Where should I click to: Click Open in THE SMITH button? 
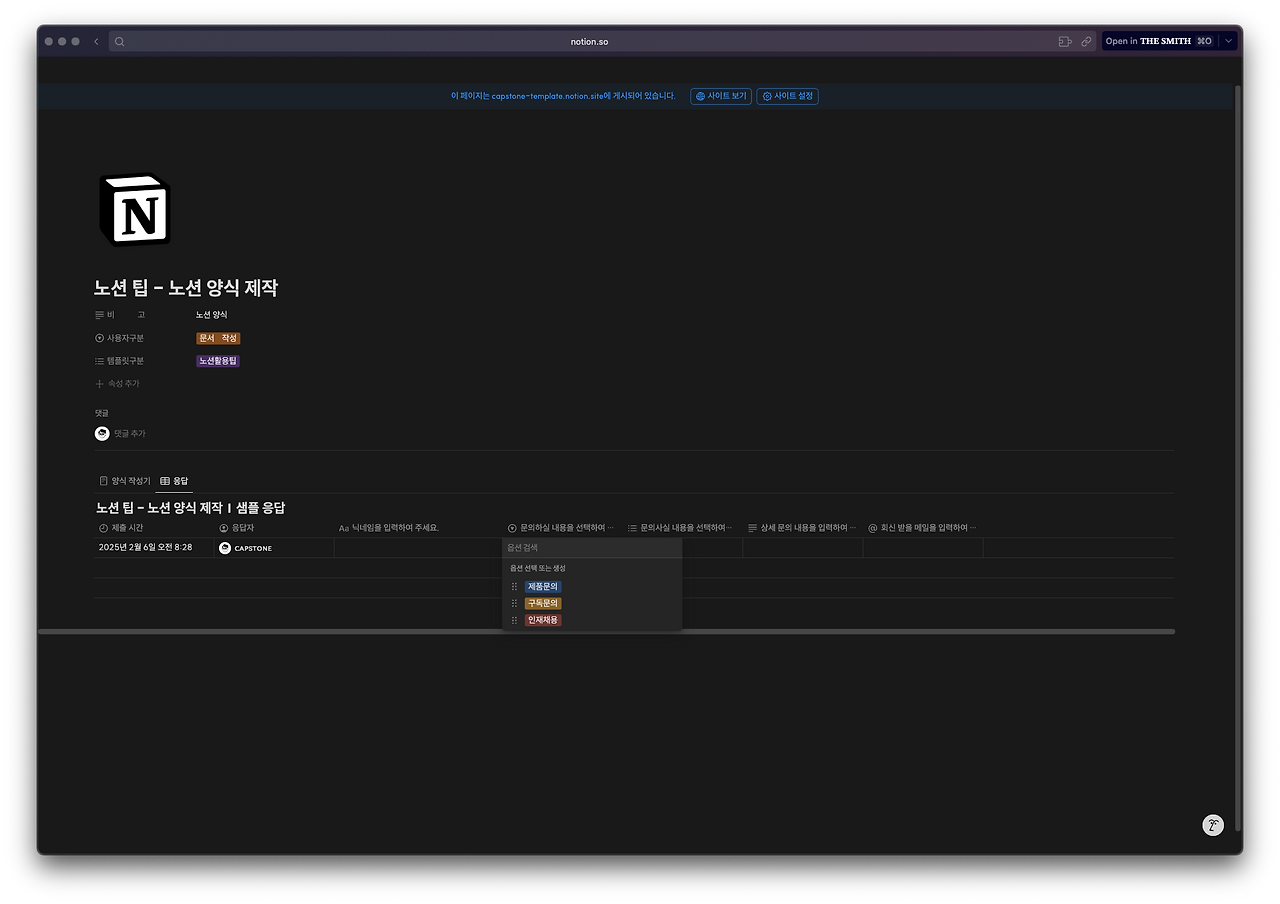(1160, 42)
